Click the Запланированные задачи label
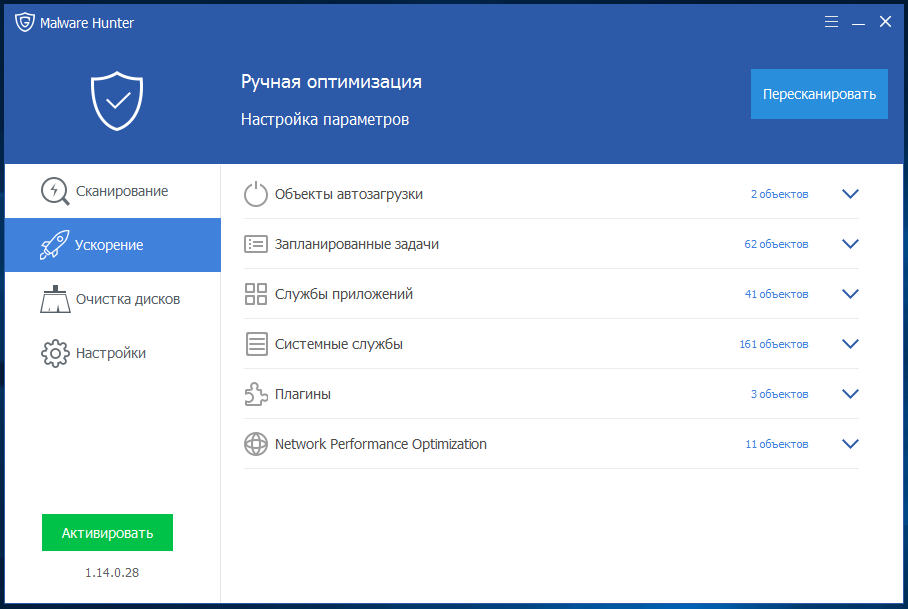This screenshot has width=908, height=609. coord(357,244)
